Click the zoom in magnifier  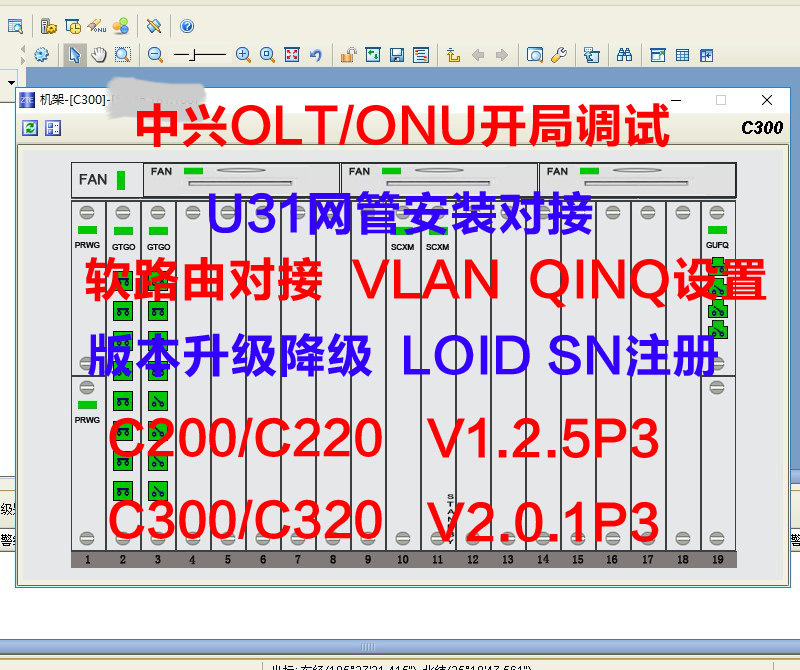coord(243,55)
